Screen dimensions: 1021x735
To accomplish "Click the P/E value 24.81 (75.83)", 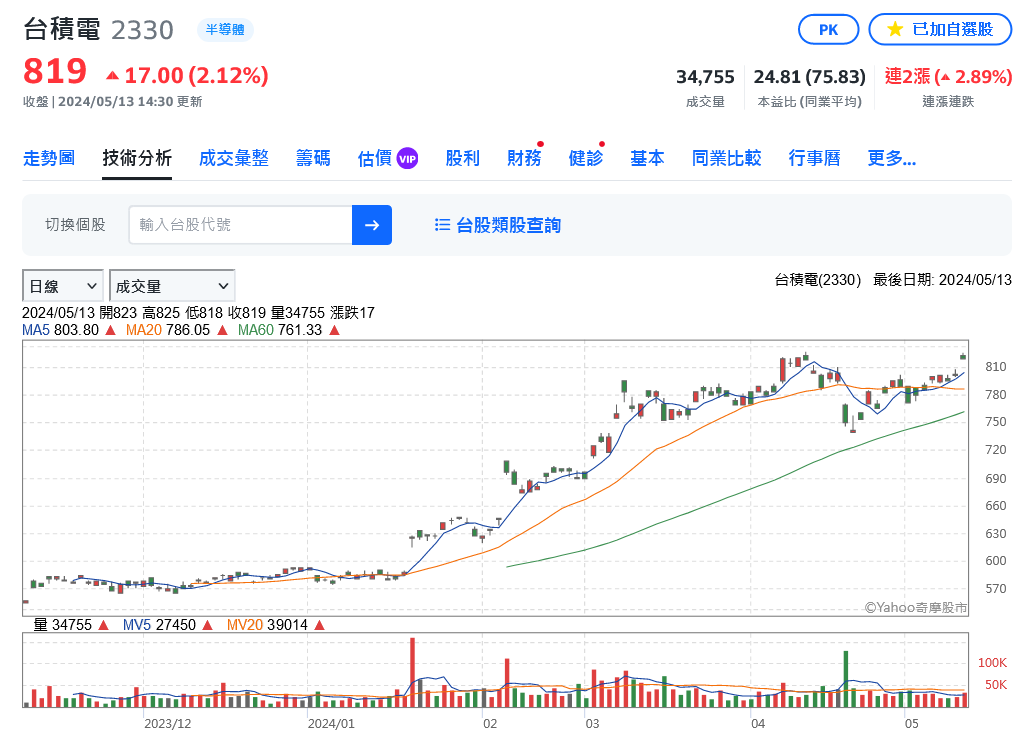I will pos(809,77).
